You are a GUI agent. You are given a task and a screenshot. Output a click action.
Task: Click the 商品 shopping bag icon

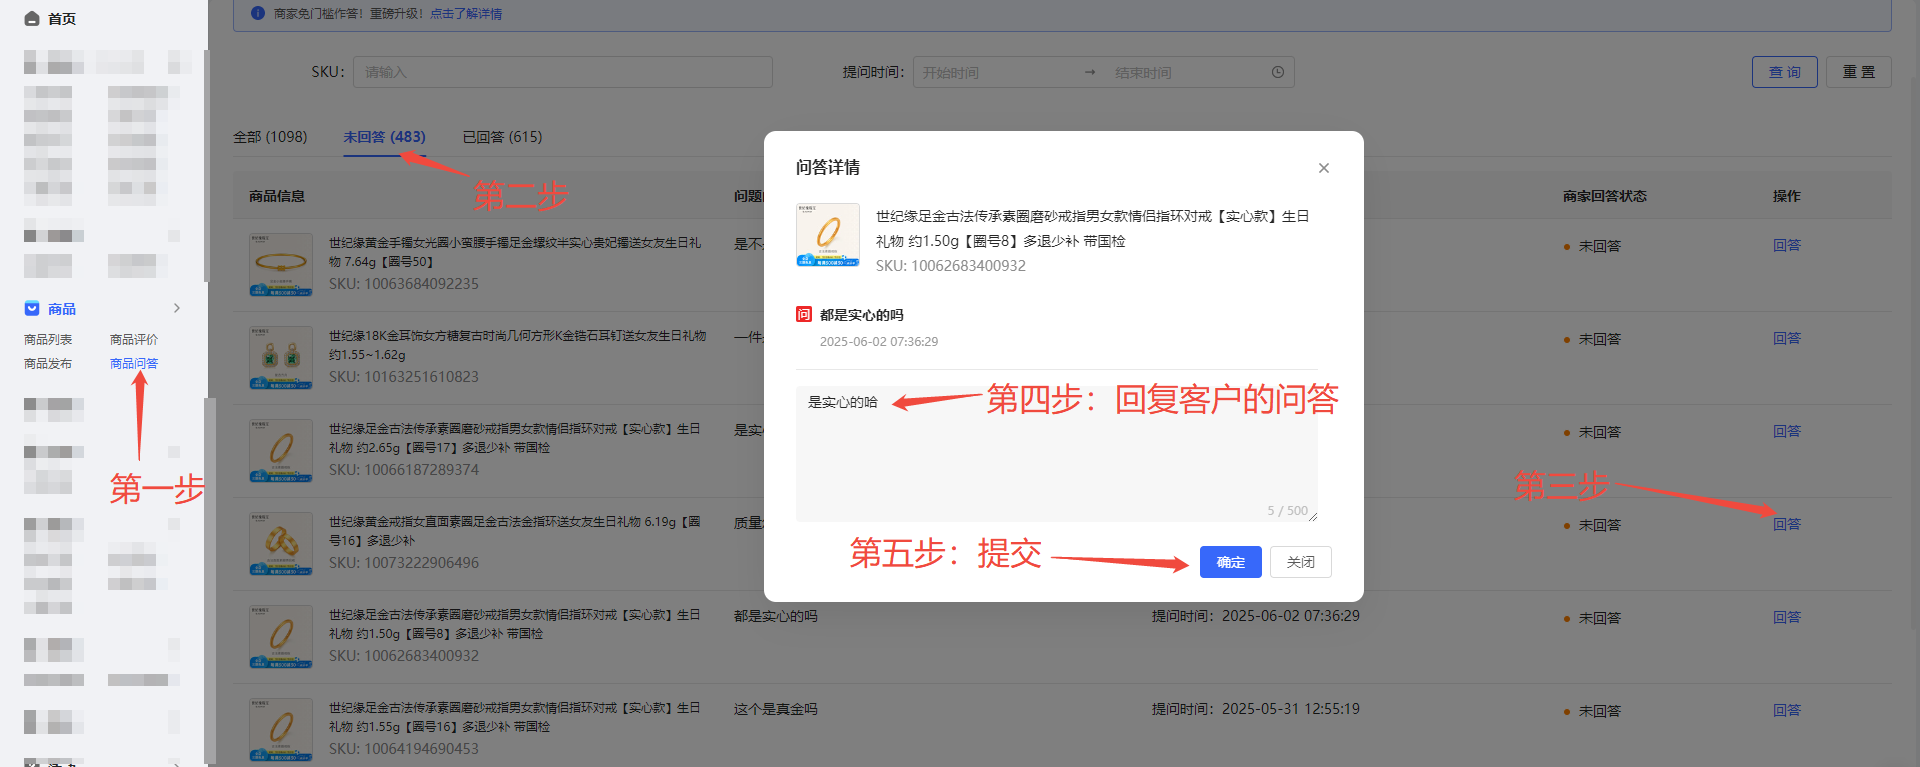[32, 309]
